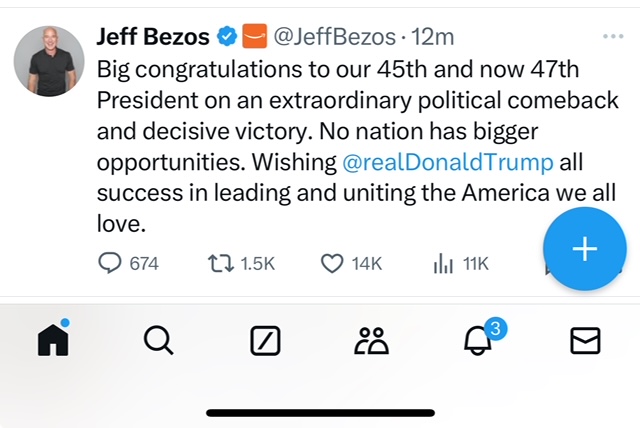Like the tweet with heart icon
Viewport: 640px width, 428px height.
click(332, 263)
